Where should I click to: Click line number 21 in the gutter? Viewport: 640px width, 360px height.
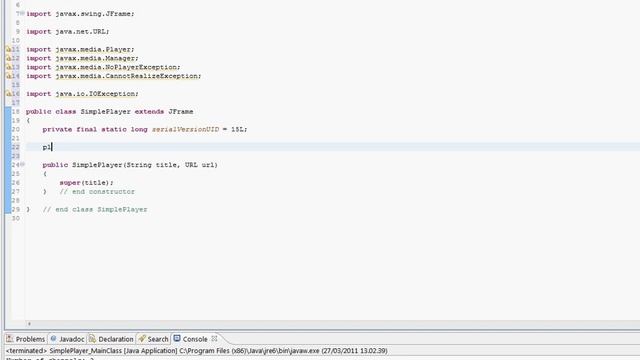click(16, 138)
